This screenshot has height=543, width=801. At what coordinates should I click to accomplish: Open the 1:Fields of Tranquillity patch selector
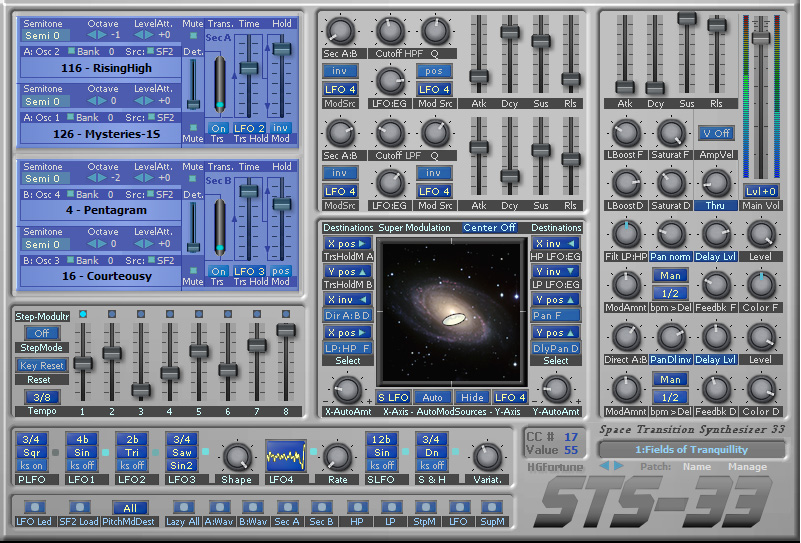point(692,450)
